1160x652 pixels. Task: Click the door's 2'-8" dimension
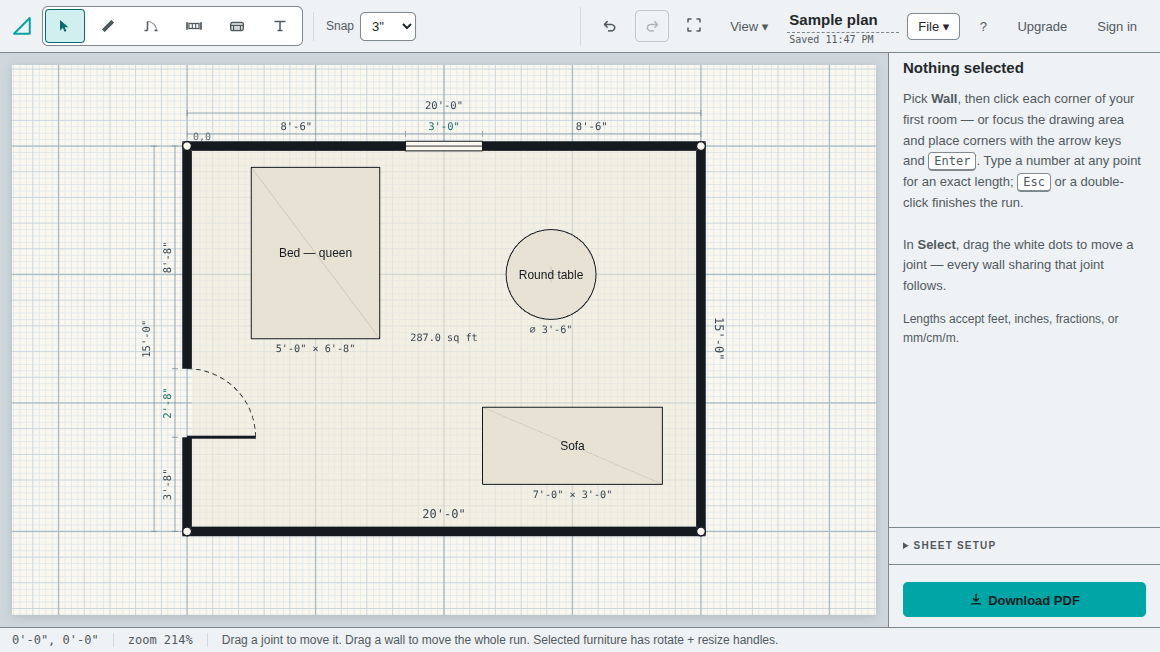click(167, 403)
